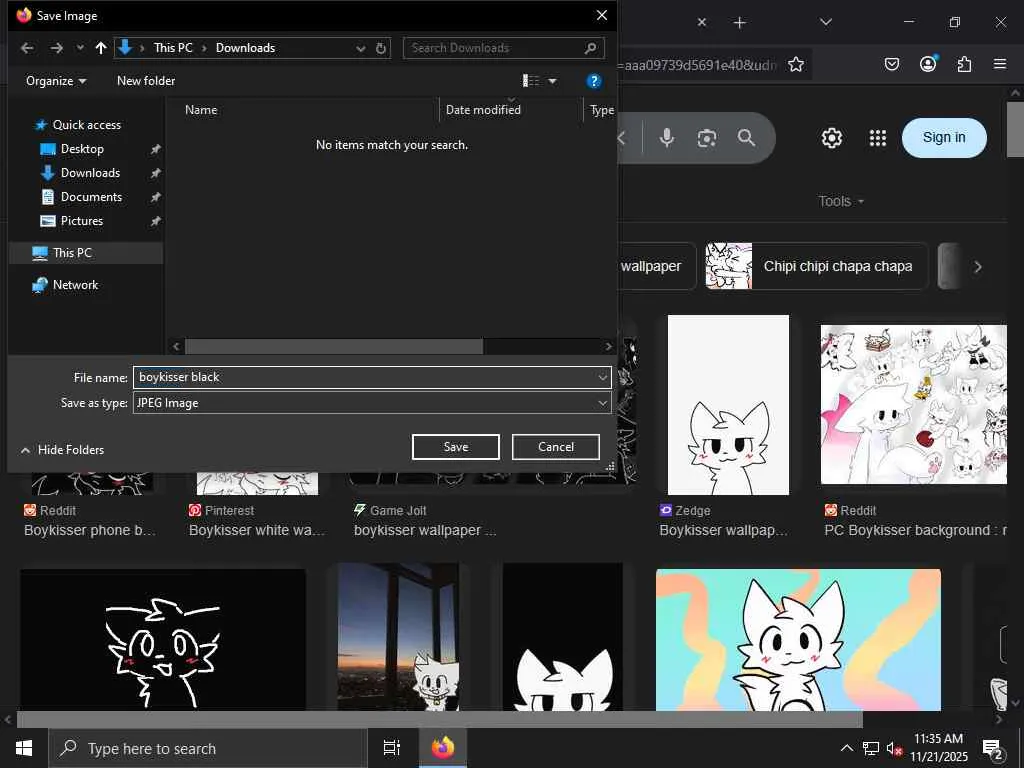Bookmark this page with star icon
This screenshot has width=1024, height=768.
pyautogui.click(x=795, y=64)
